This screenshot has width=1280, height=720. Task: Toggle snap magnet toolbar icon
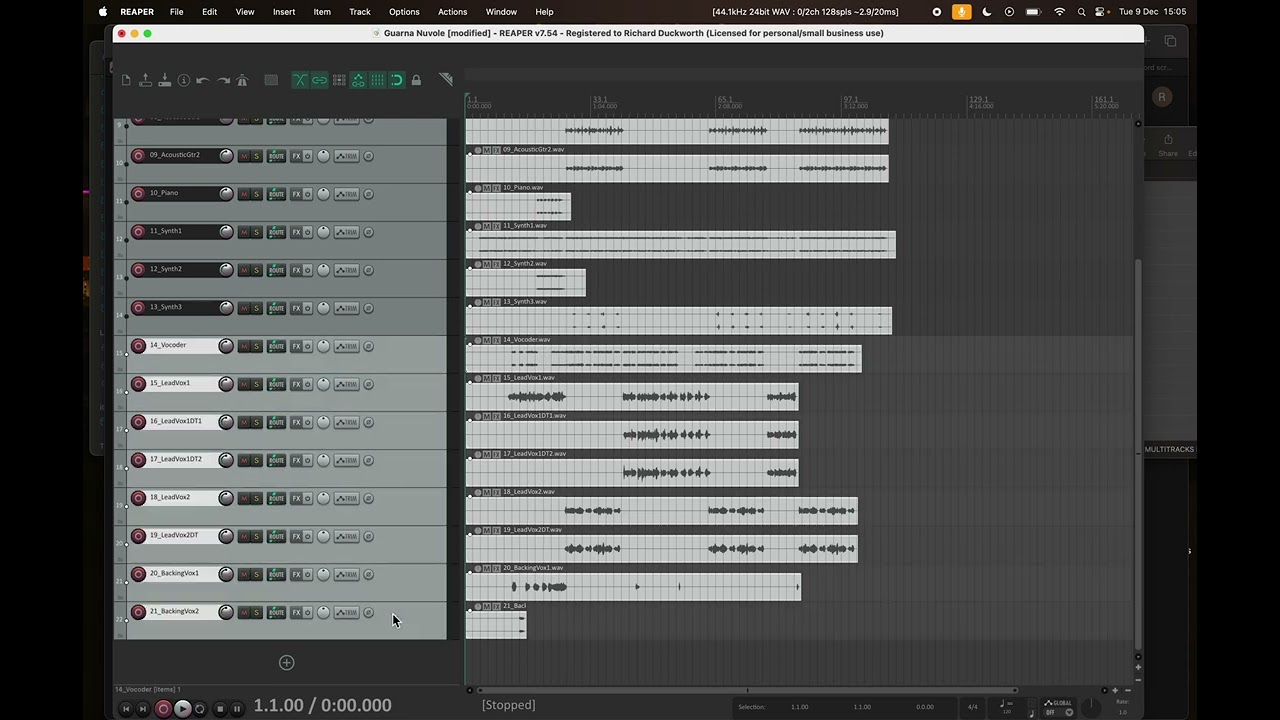[397, 80]
